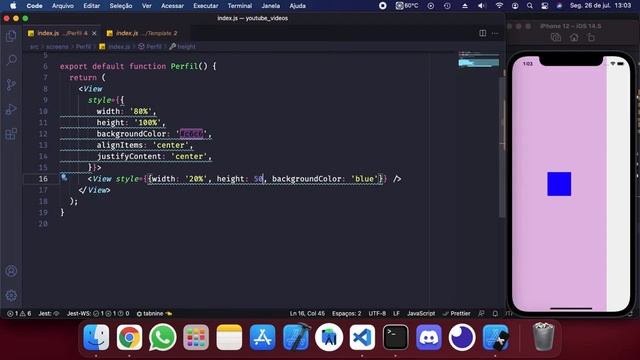Go to line via Ln 16, Col 45

pyautogui.click(x=307, y=313)
